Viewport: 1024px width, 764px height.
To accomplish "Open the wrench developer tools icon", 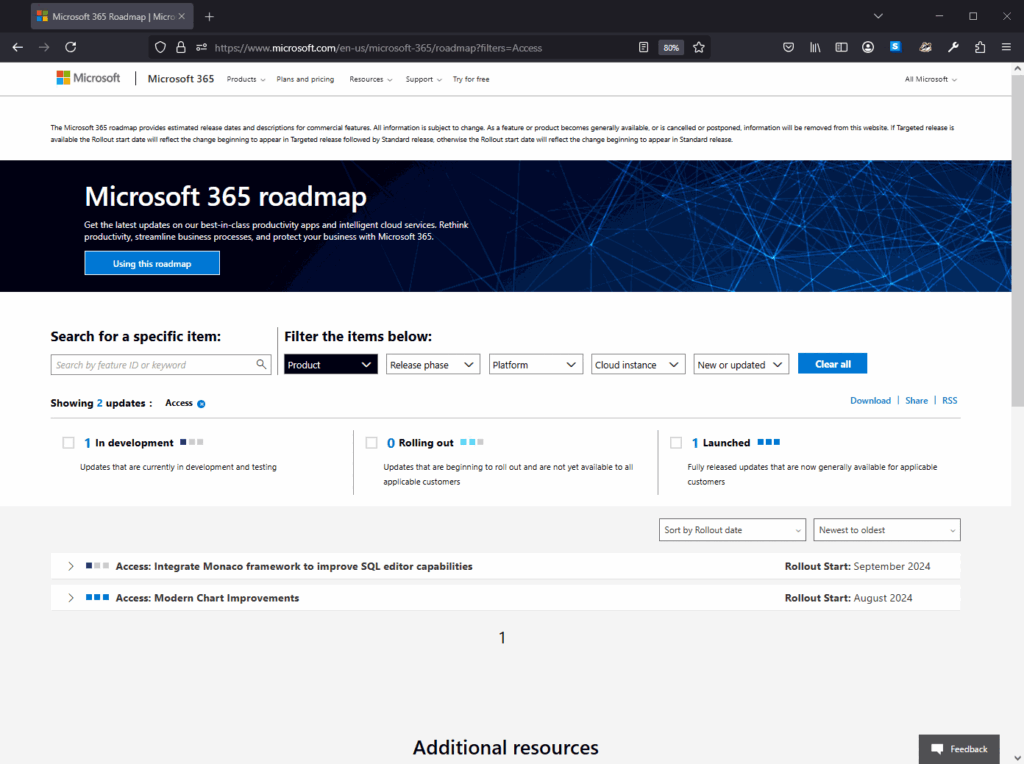I will pyautogui.click(x=953, y=47).
